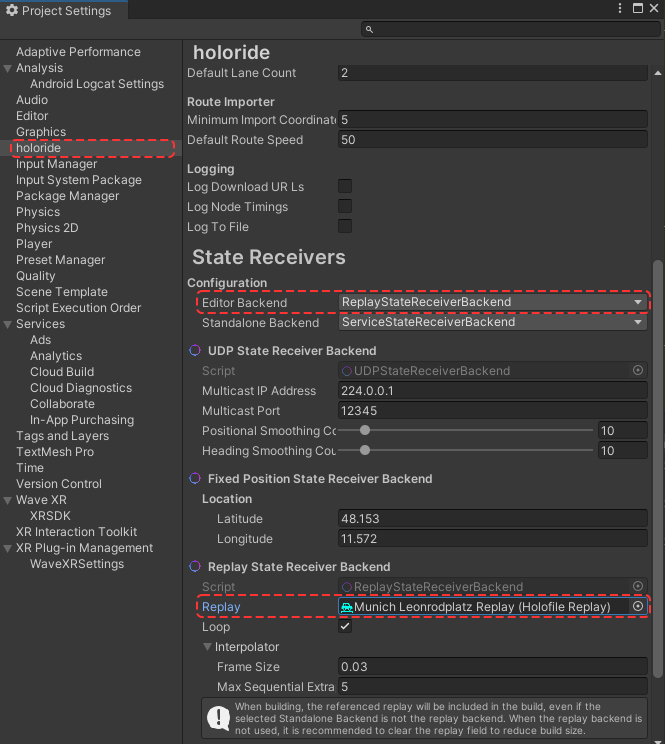Click the UDP State Receiver Backend circle icon
The image size is (665, 744).
(x=195, y=350)
